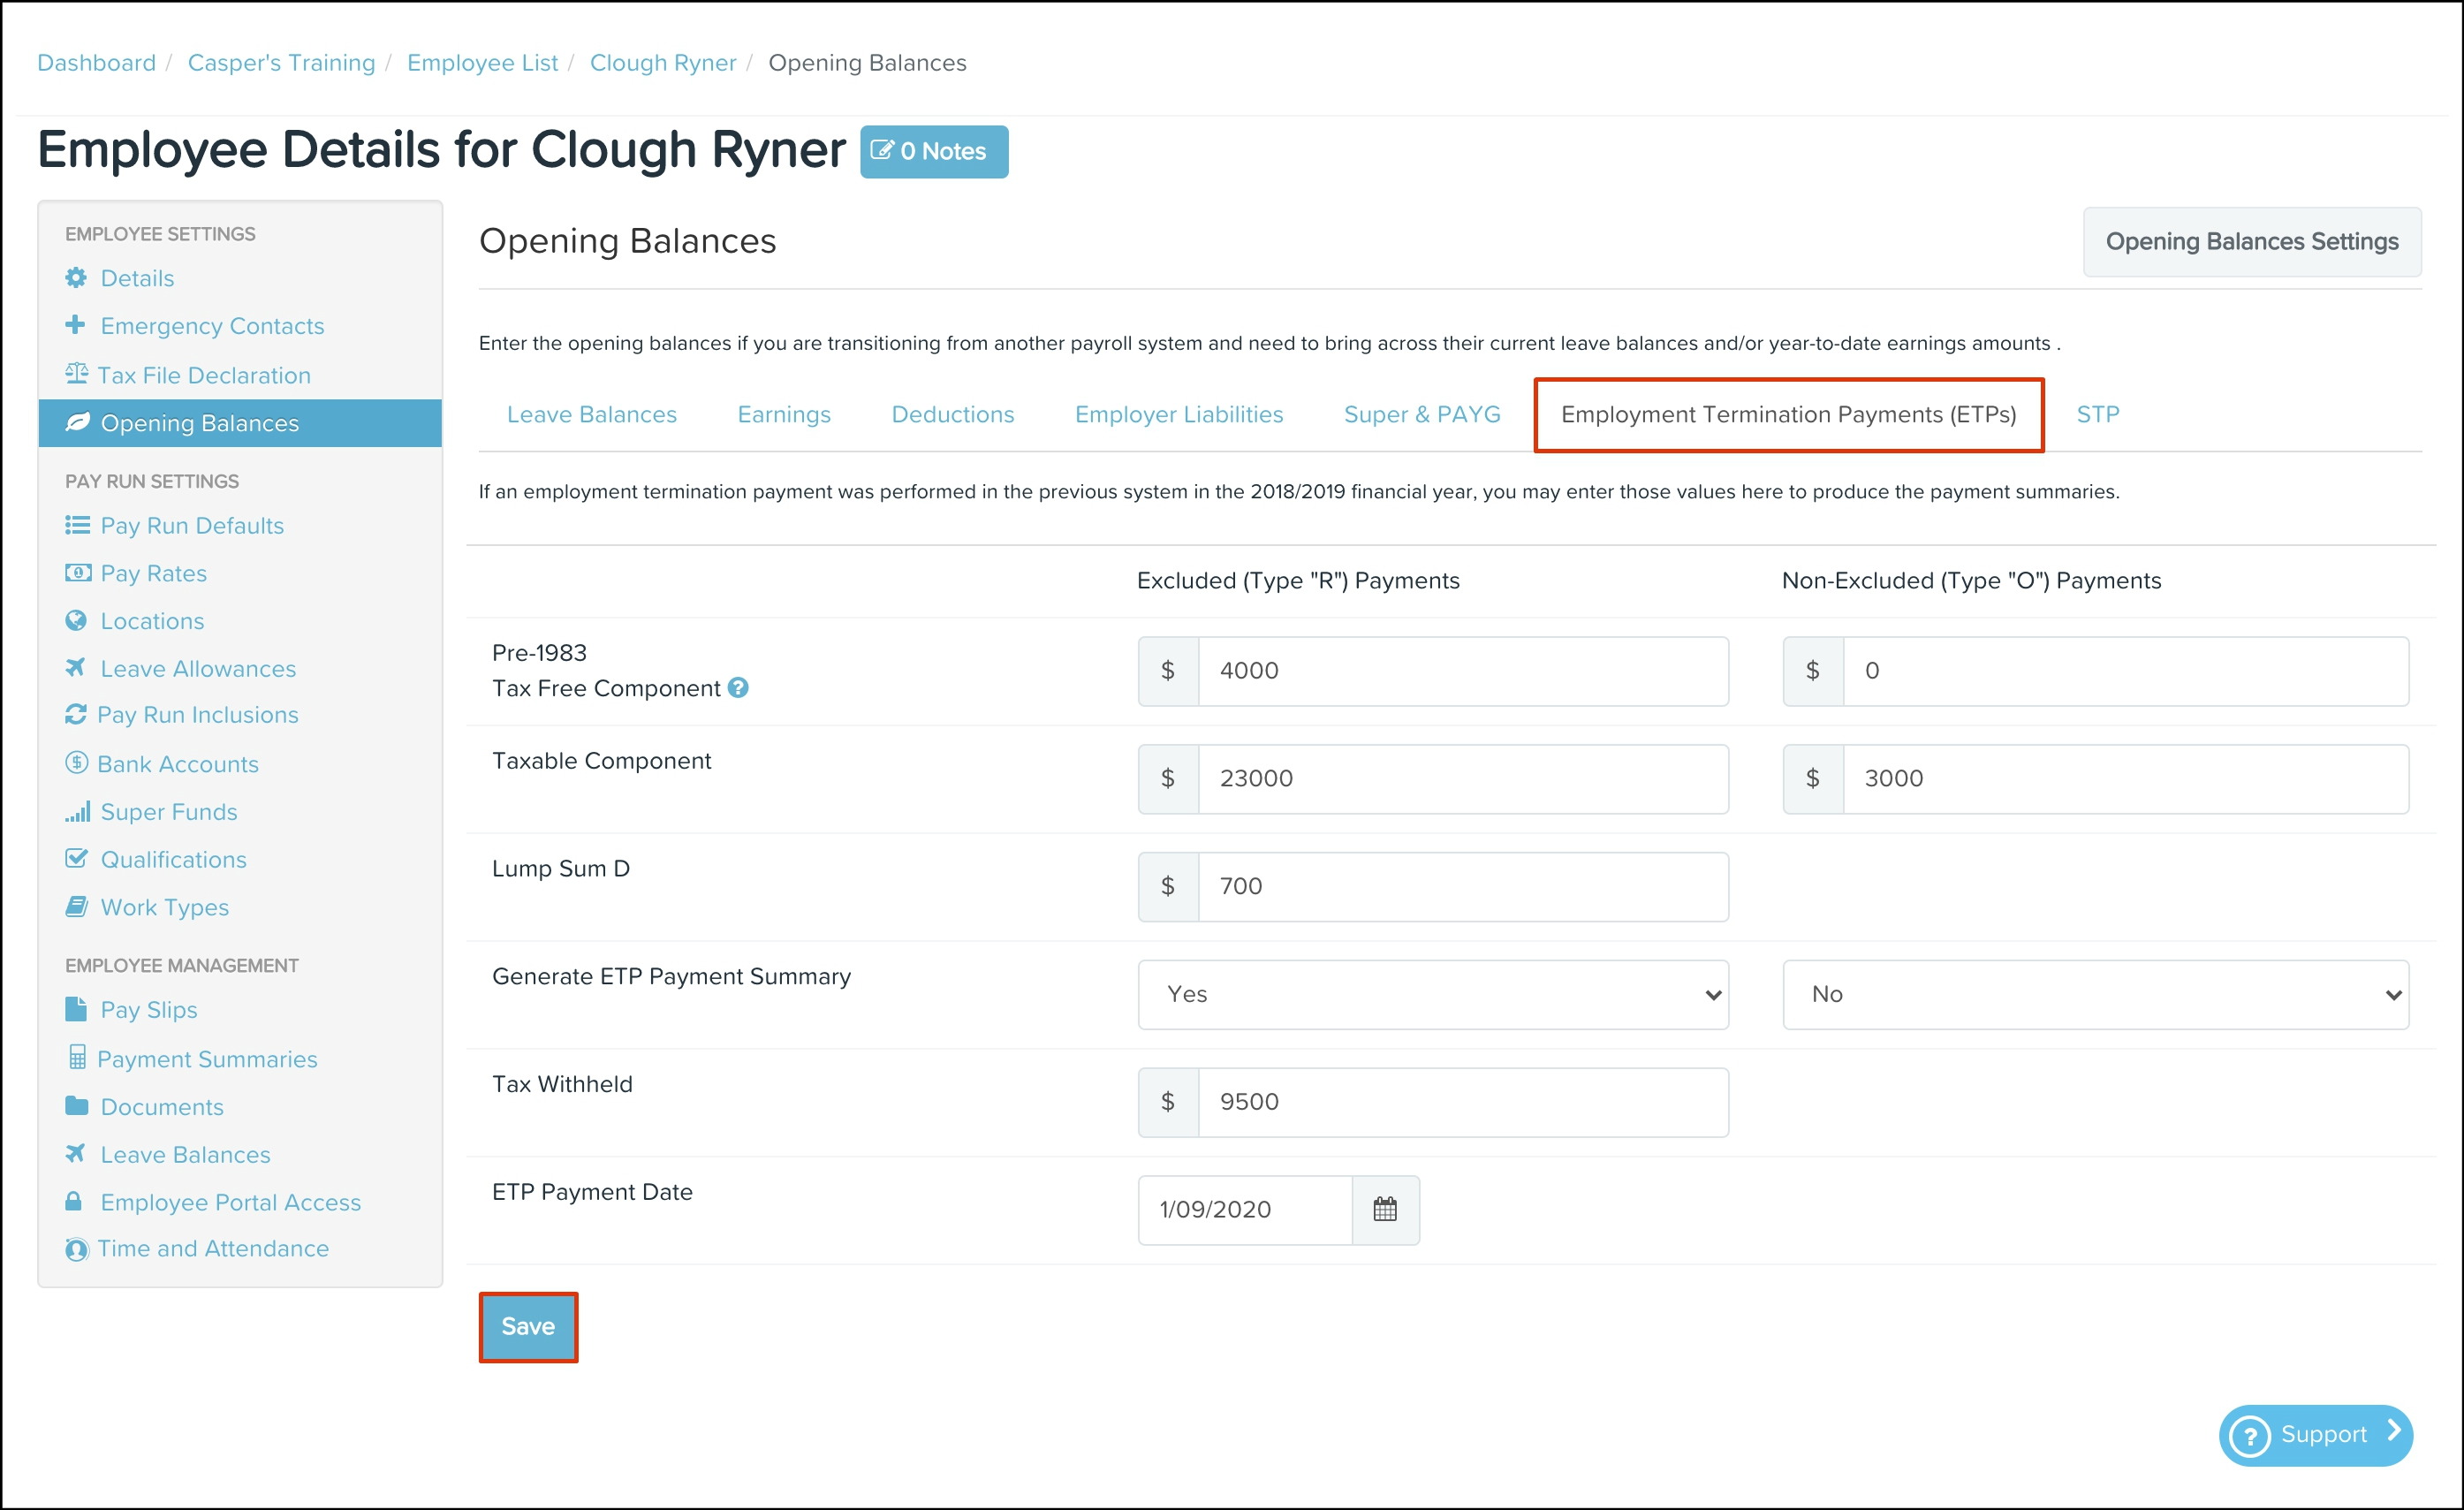Switch to the STP tab
Image resolution: width=2464 pixels, height=1510 pixels.
point(2097,414)
